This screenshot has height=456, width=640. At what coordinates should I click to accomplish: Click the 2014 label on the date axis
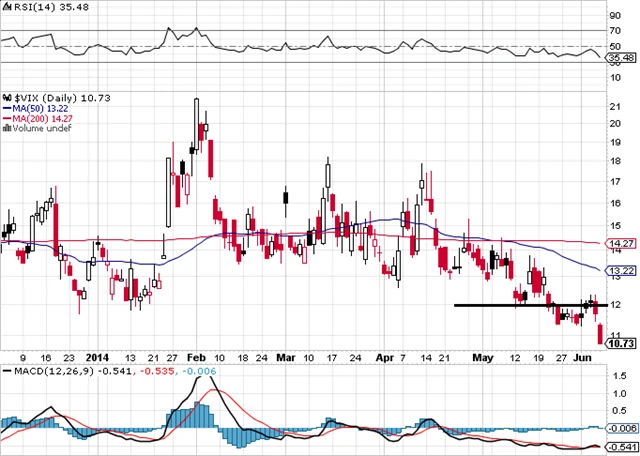97,356
